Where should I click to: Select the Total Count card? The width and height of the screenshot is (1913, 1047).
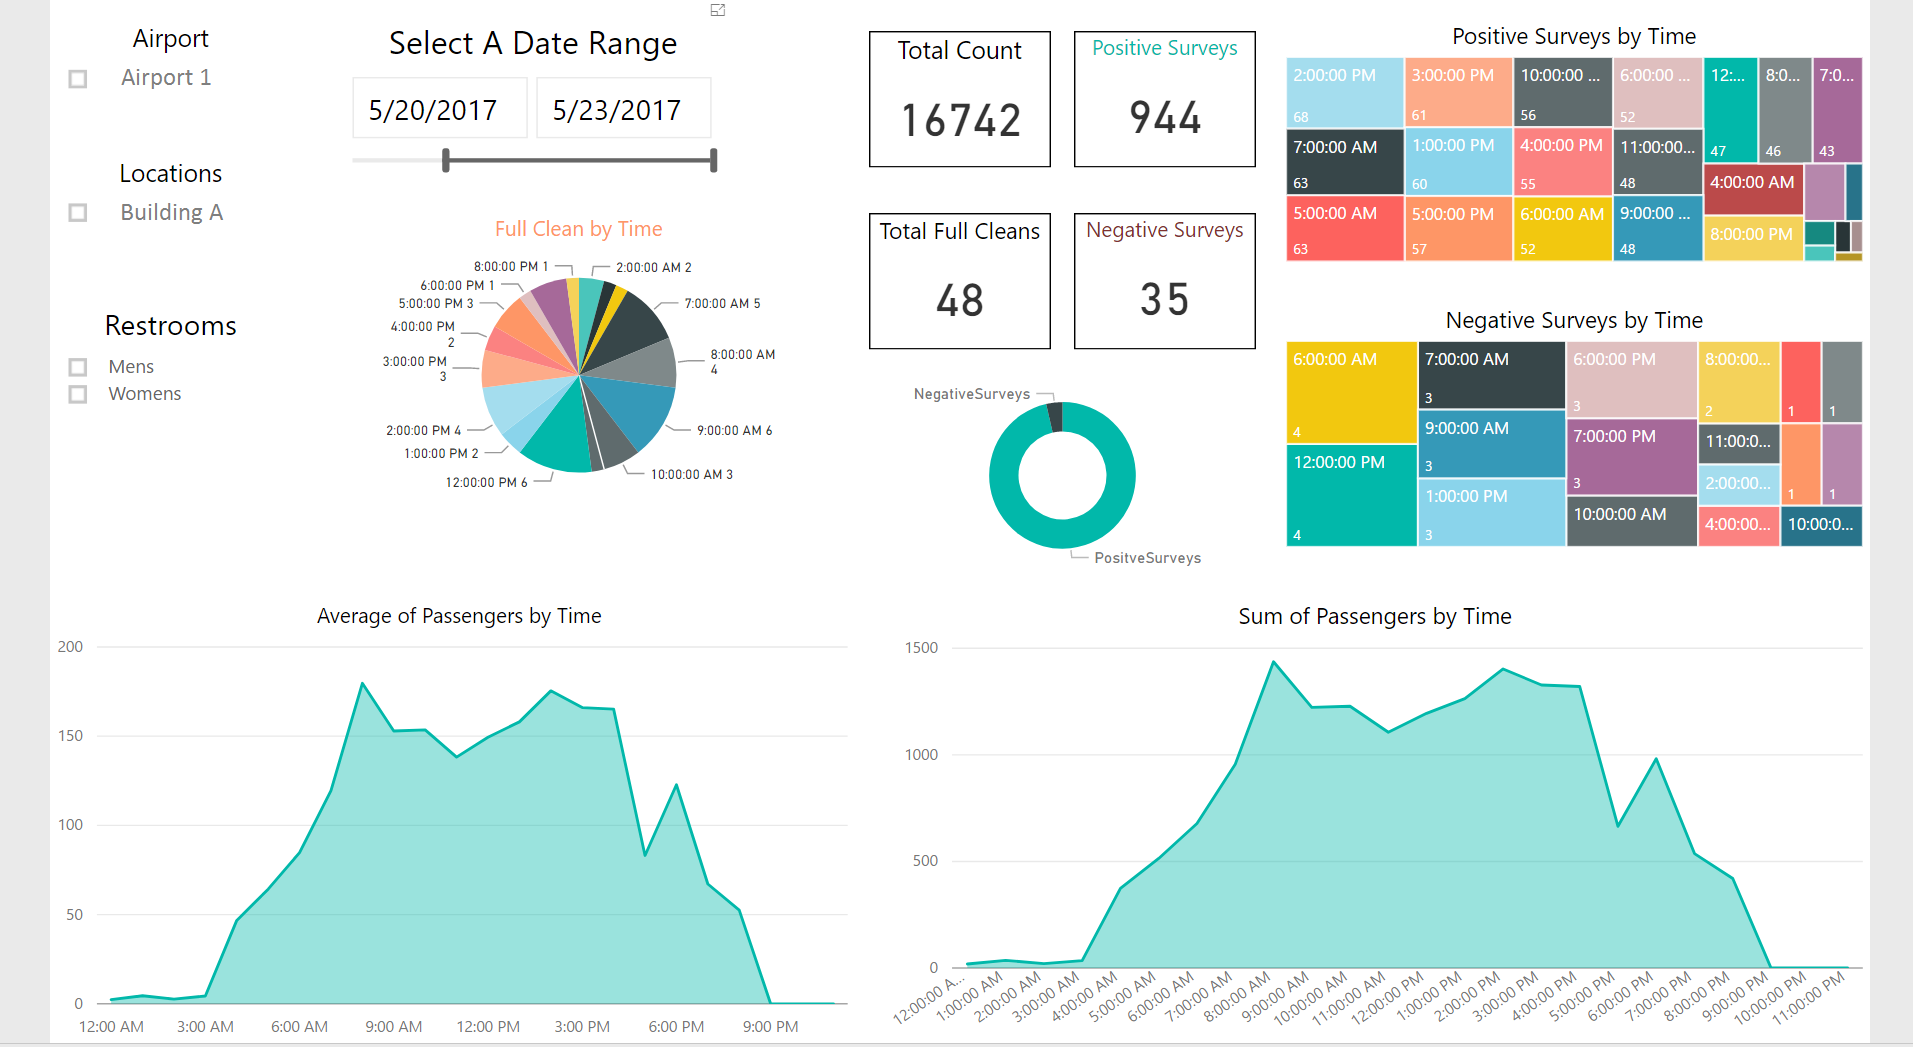pos(959,99)
